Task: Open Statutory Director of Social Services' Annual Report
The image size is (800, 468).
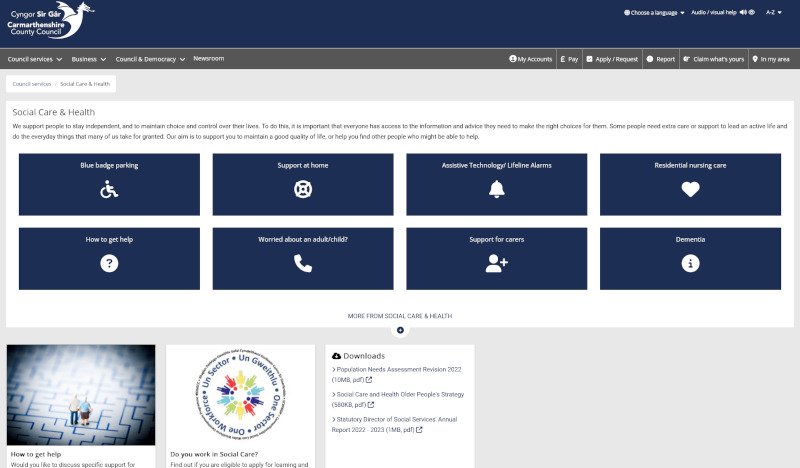Action: point(394,425)
